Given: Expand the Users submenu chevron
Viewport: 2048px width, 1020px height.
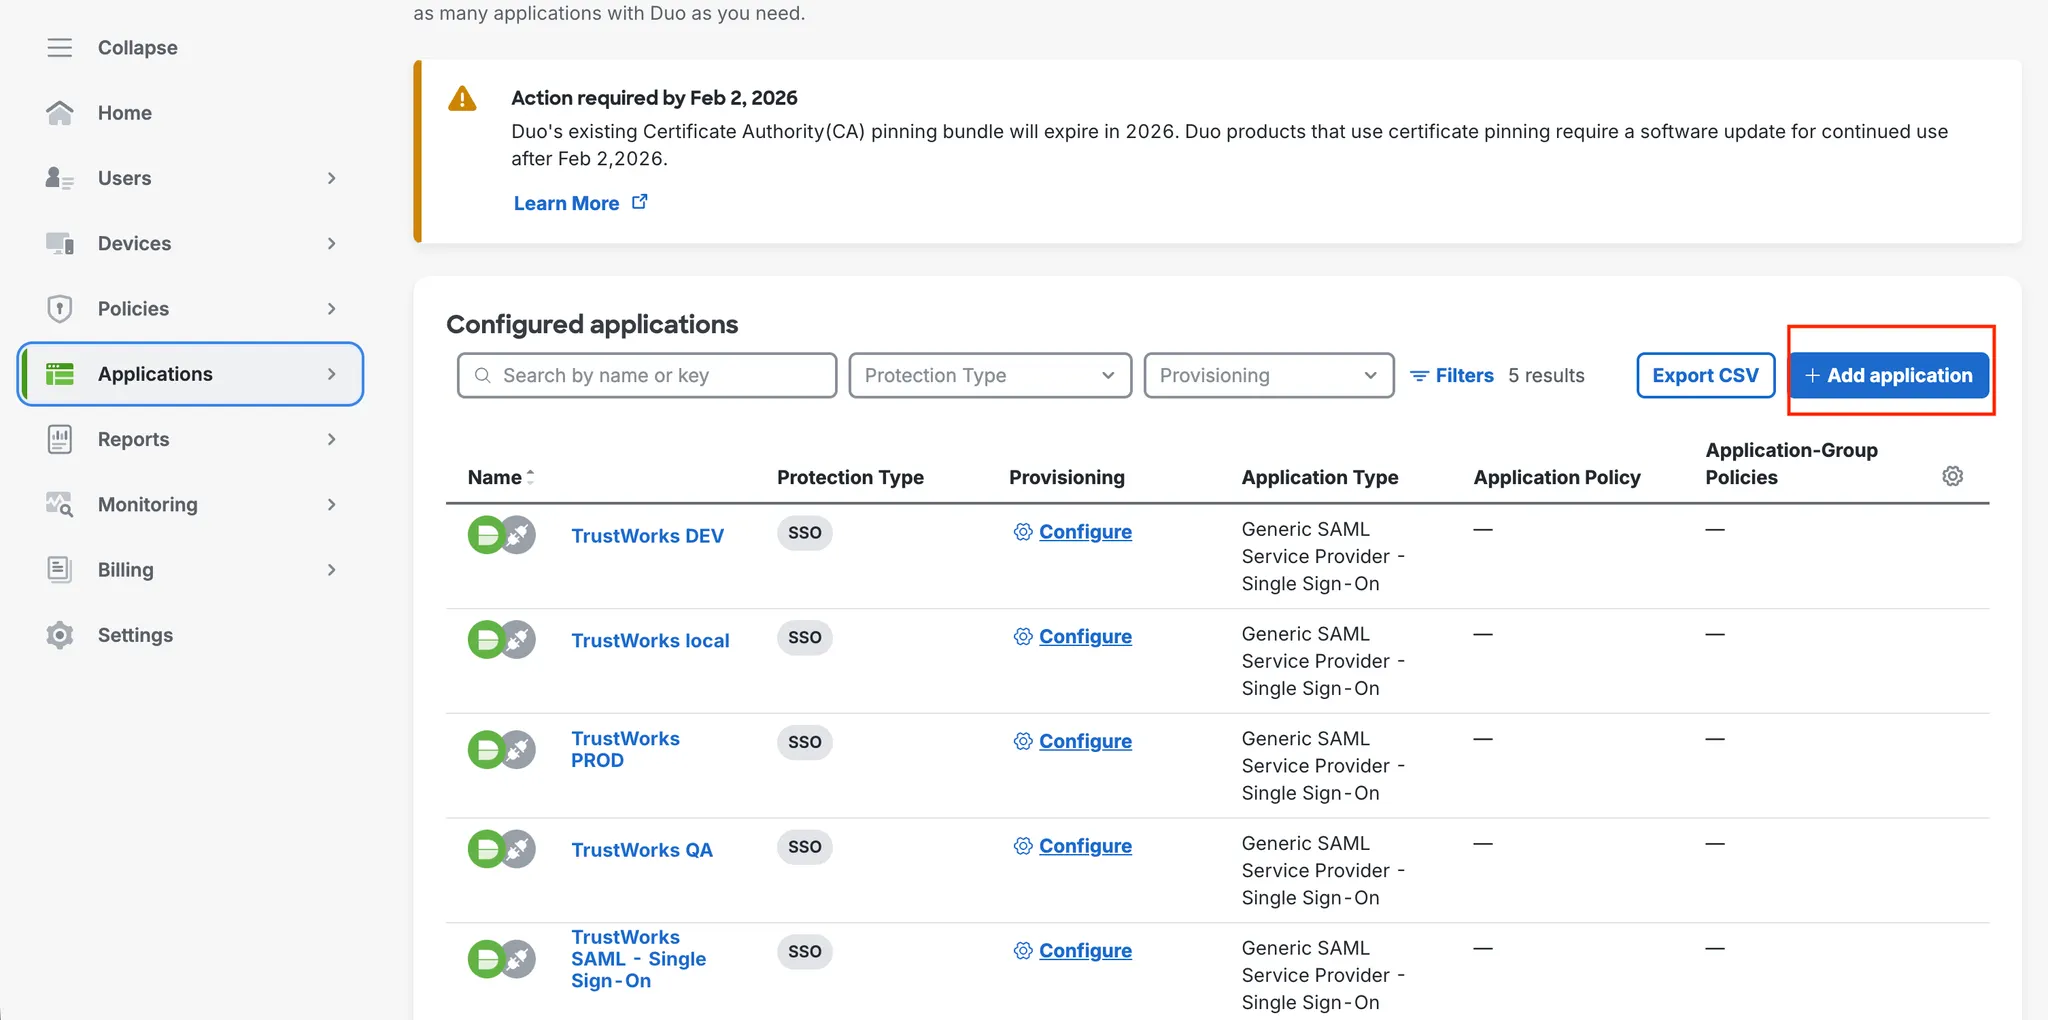Looking at the screenshot, I should coord(331,178).
